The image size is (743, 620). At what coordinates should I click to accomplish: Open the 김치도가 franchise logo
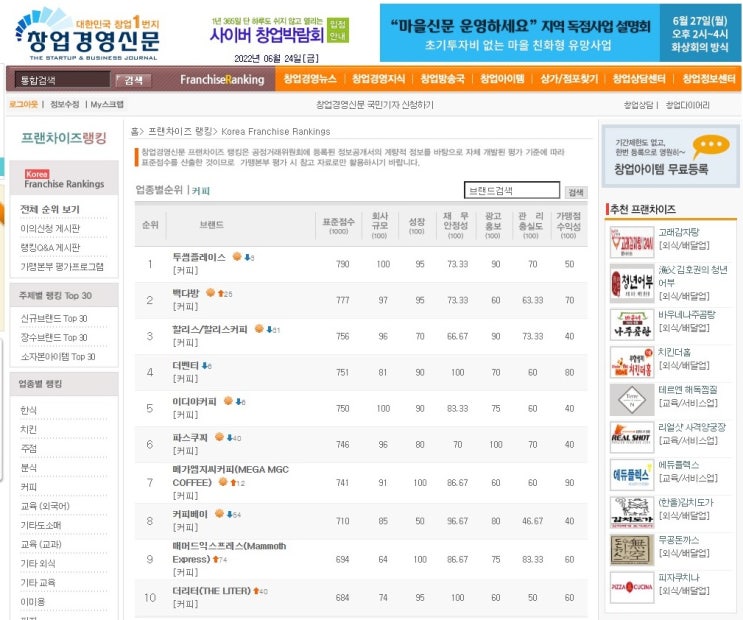click(x=632, y=512)
